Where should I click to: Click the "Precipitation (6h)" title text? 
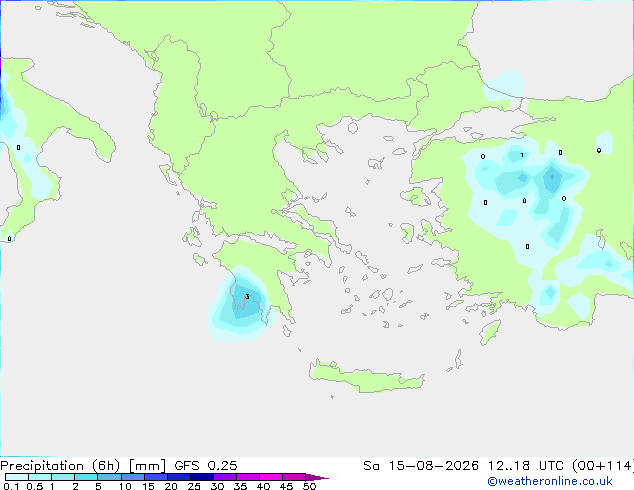[x=60, y=466]
